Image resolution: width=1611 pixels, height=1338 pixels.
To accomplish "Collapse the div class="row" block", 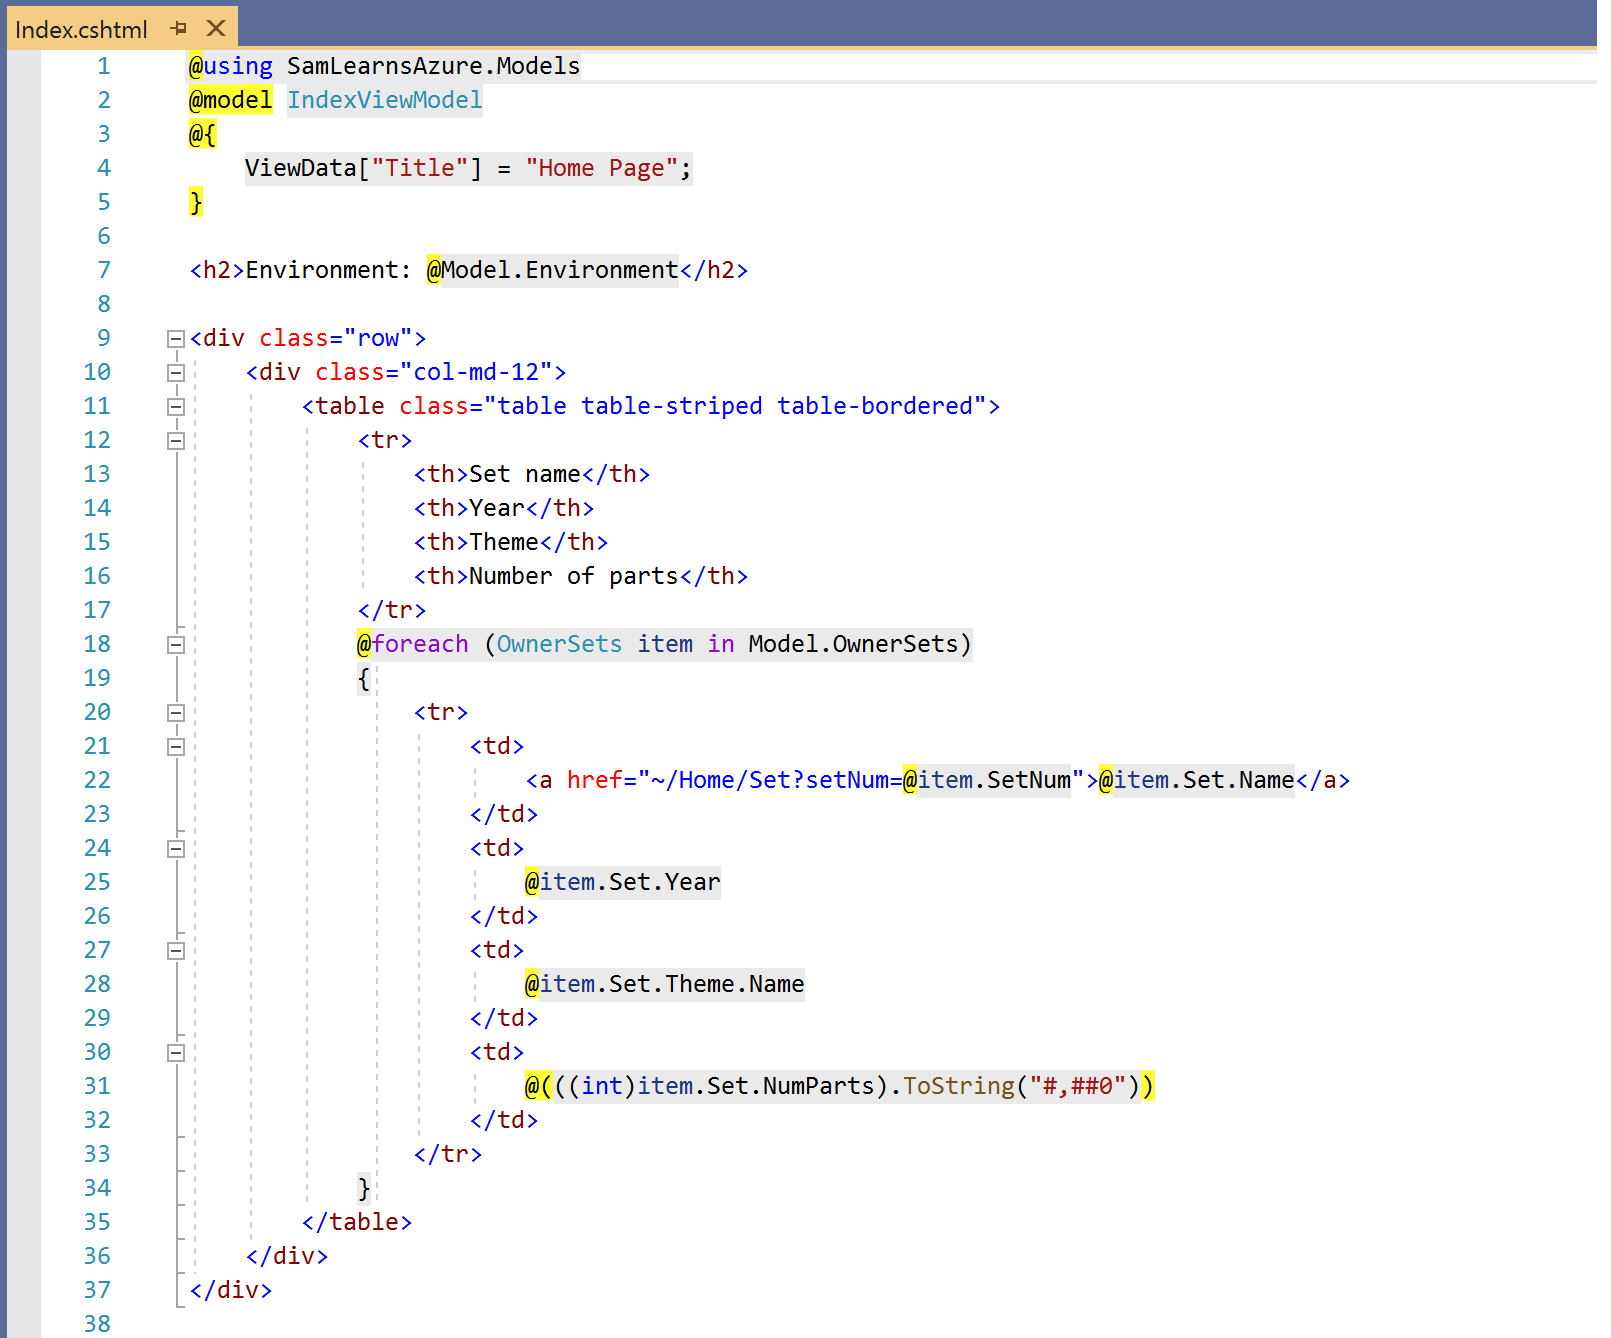I will [x=176, y=339].
